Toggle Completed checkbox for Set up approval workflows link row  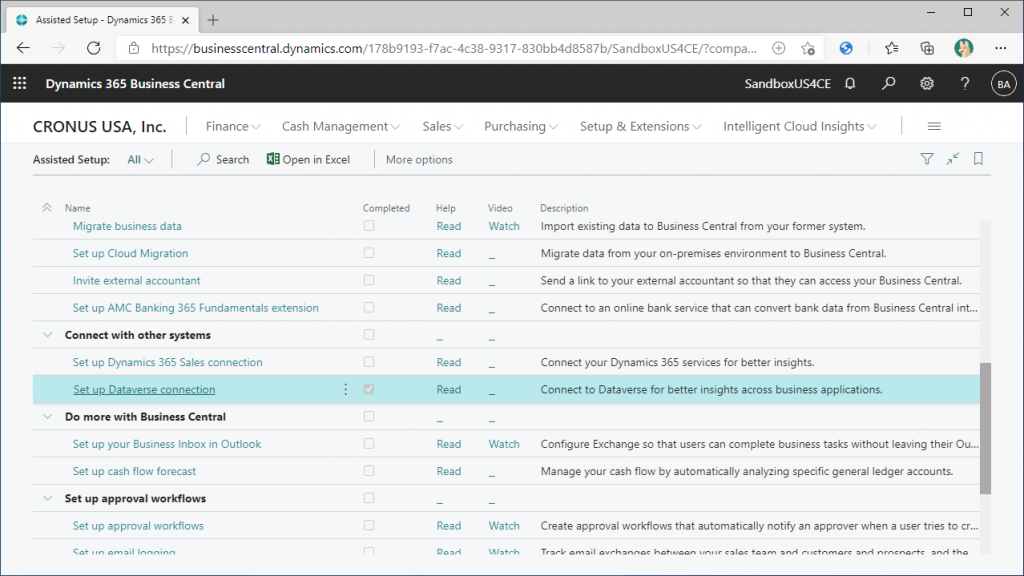point(369,525)
